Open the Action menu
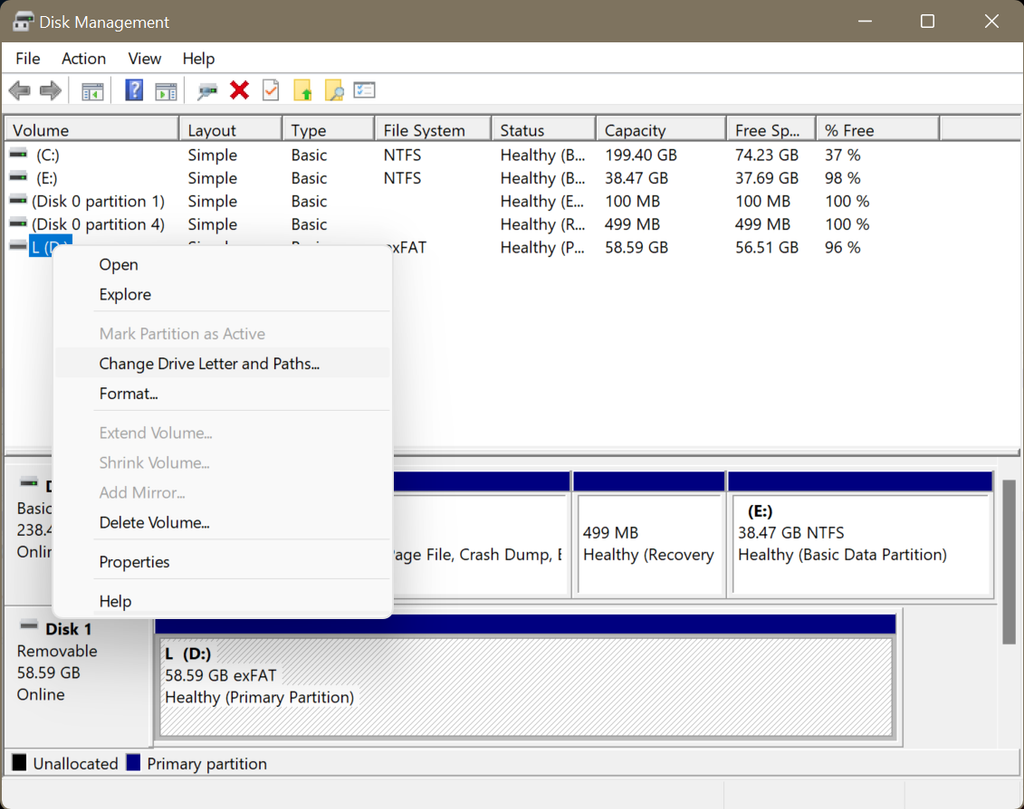The width and height of the screenshot is (1024, 809). click(x=84, y=59)
